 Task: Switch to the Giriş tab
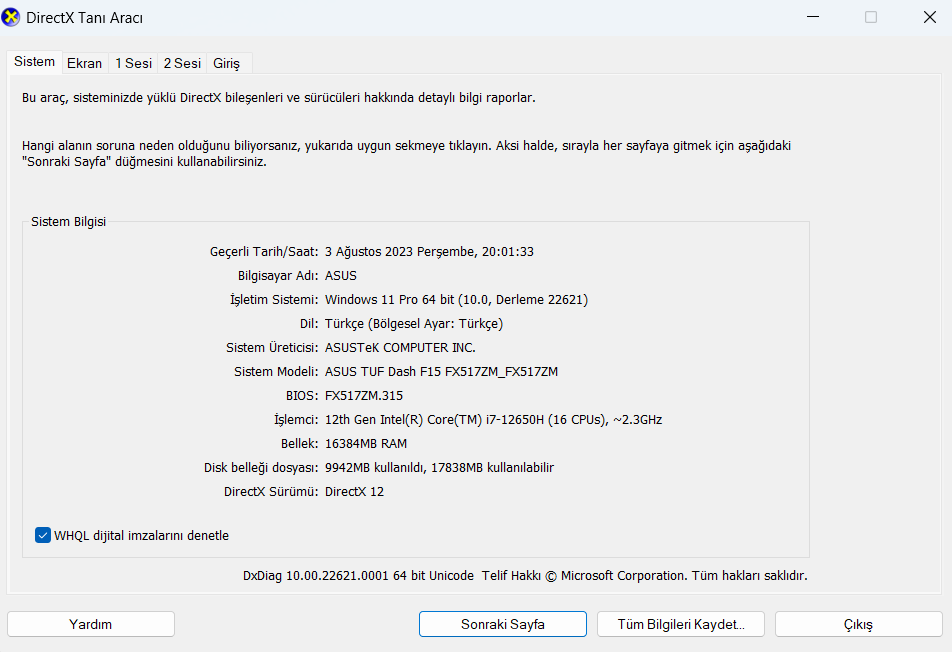[x=226, y=63]
